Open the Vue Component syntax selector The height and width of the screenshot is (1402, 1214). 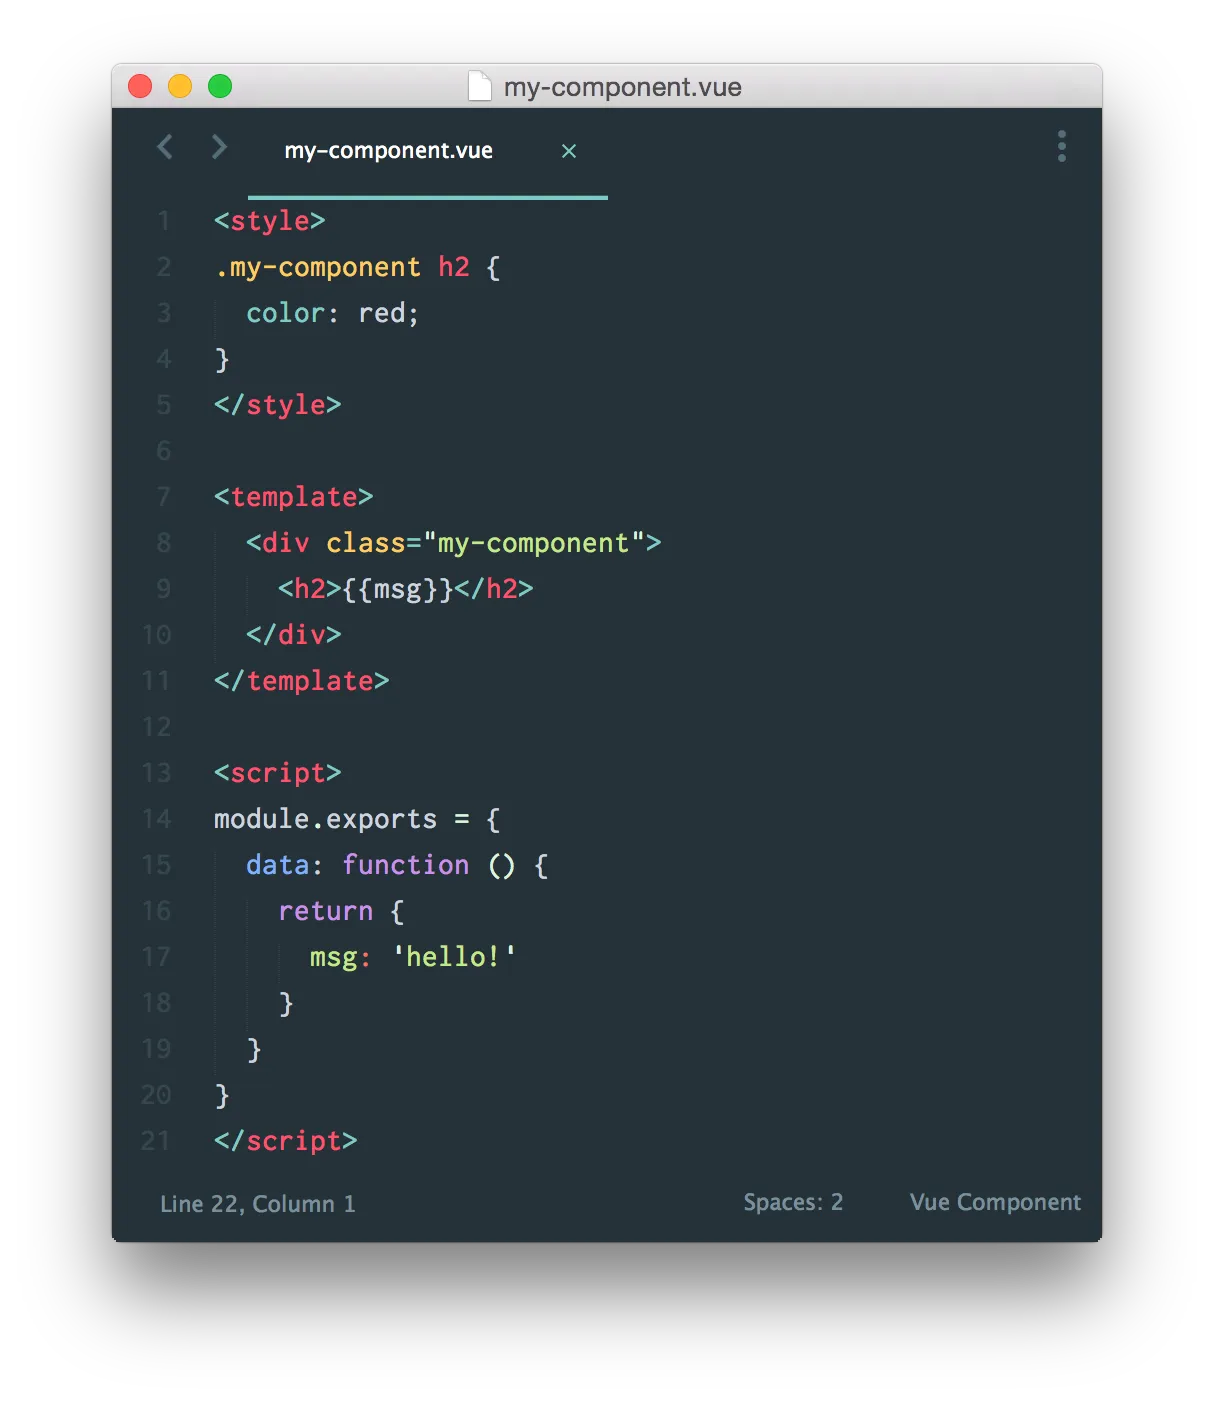coord(995,1202)
